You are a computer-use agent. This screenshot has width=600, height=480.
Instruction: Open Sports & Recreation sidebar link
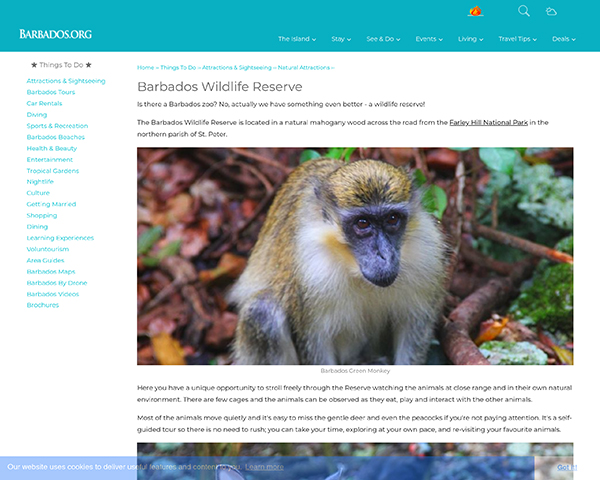57,126
